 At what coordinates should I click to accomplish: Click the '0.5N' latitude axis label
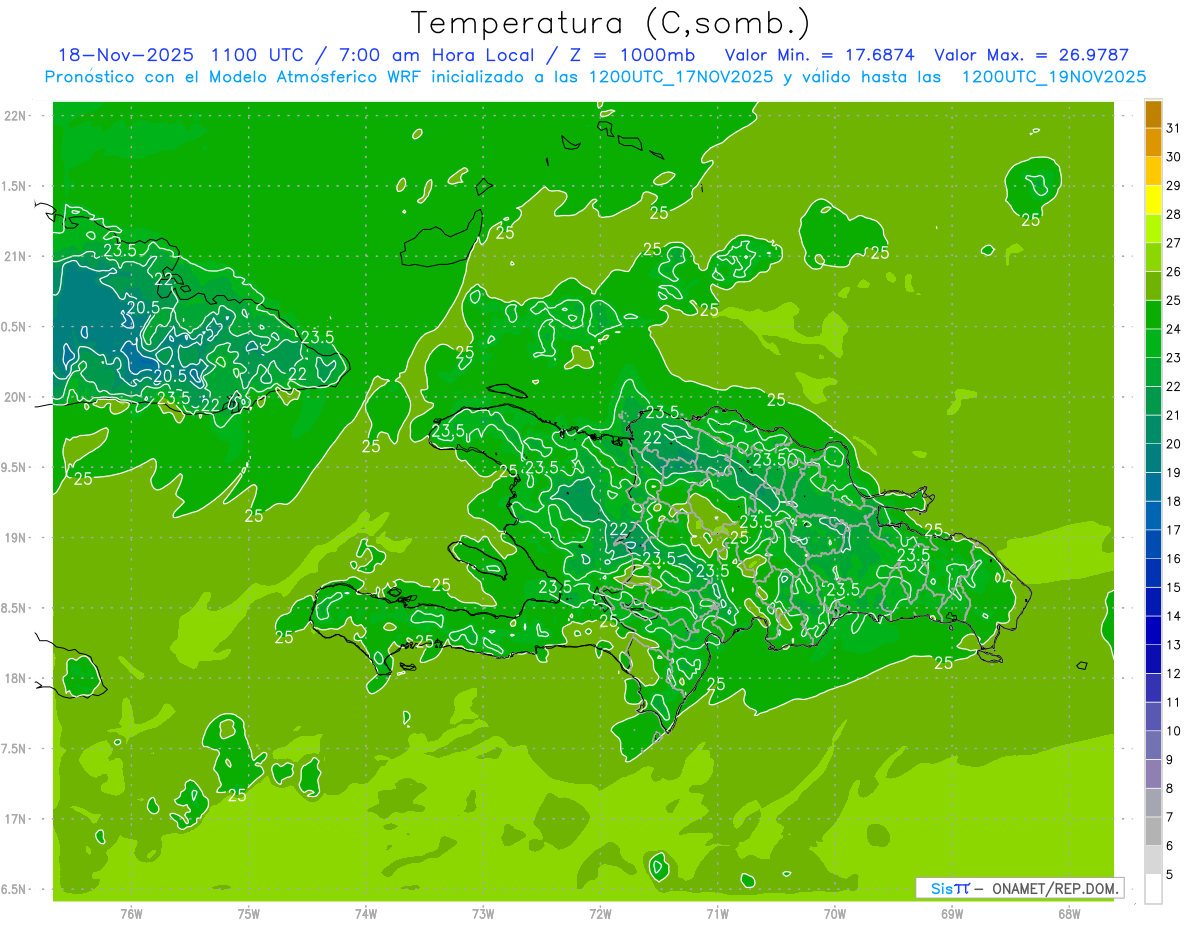click(x=13, y=327)
